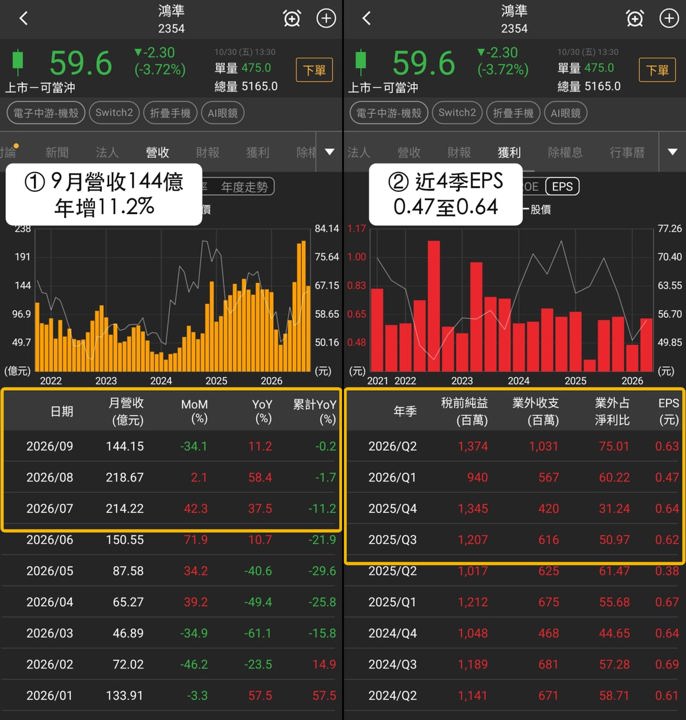The height and width of the screenshot is (720, 686).
Task: Tap MoM (%) column header
Action: 194,411
